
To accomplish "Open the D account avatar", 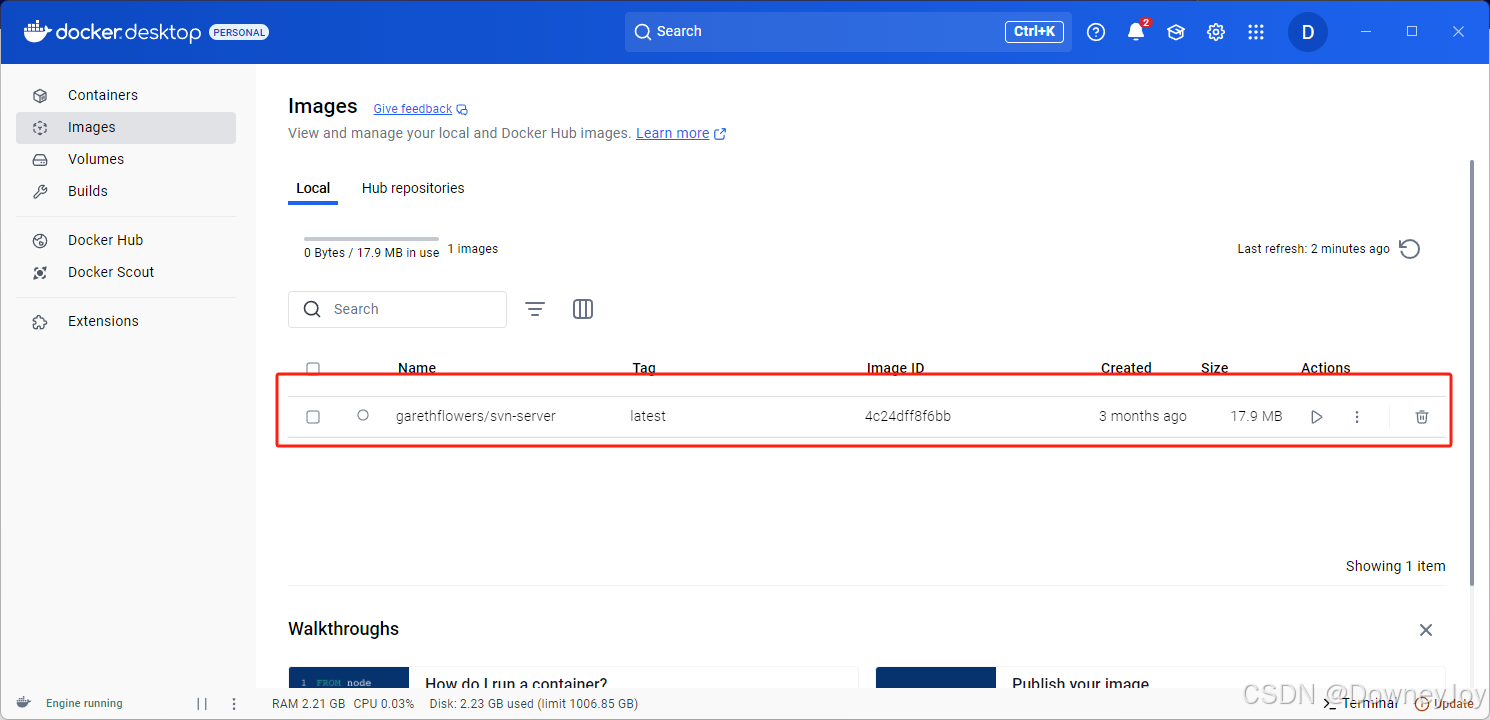I will (1308, 32).
